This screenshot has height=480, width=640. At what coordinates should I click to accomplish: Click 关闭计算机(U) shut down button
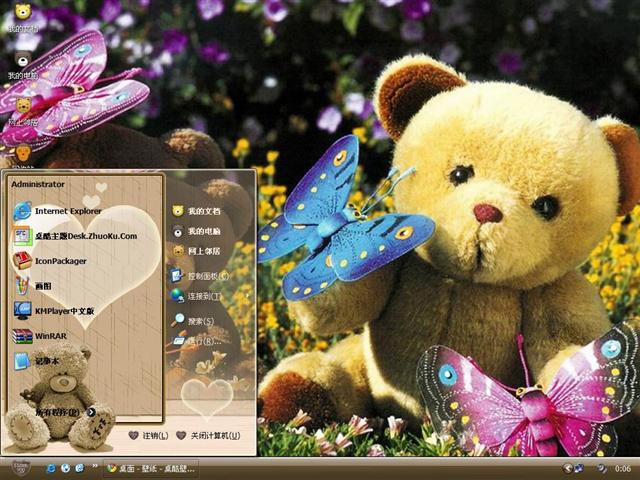[x=208, y=436]
